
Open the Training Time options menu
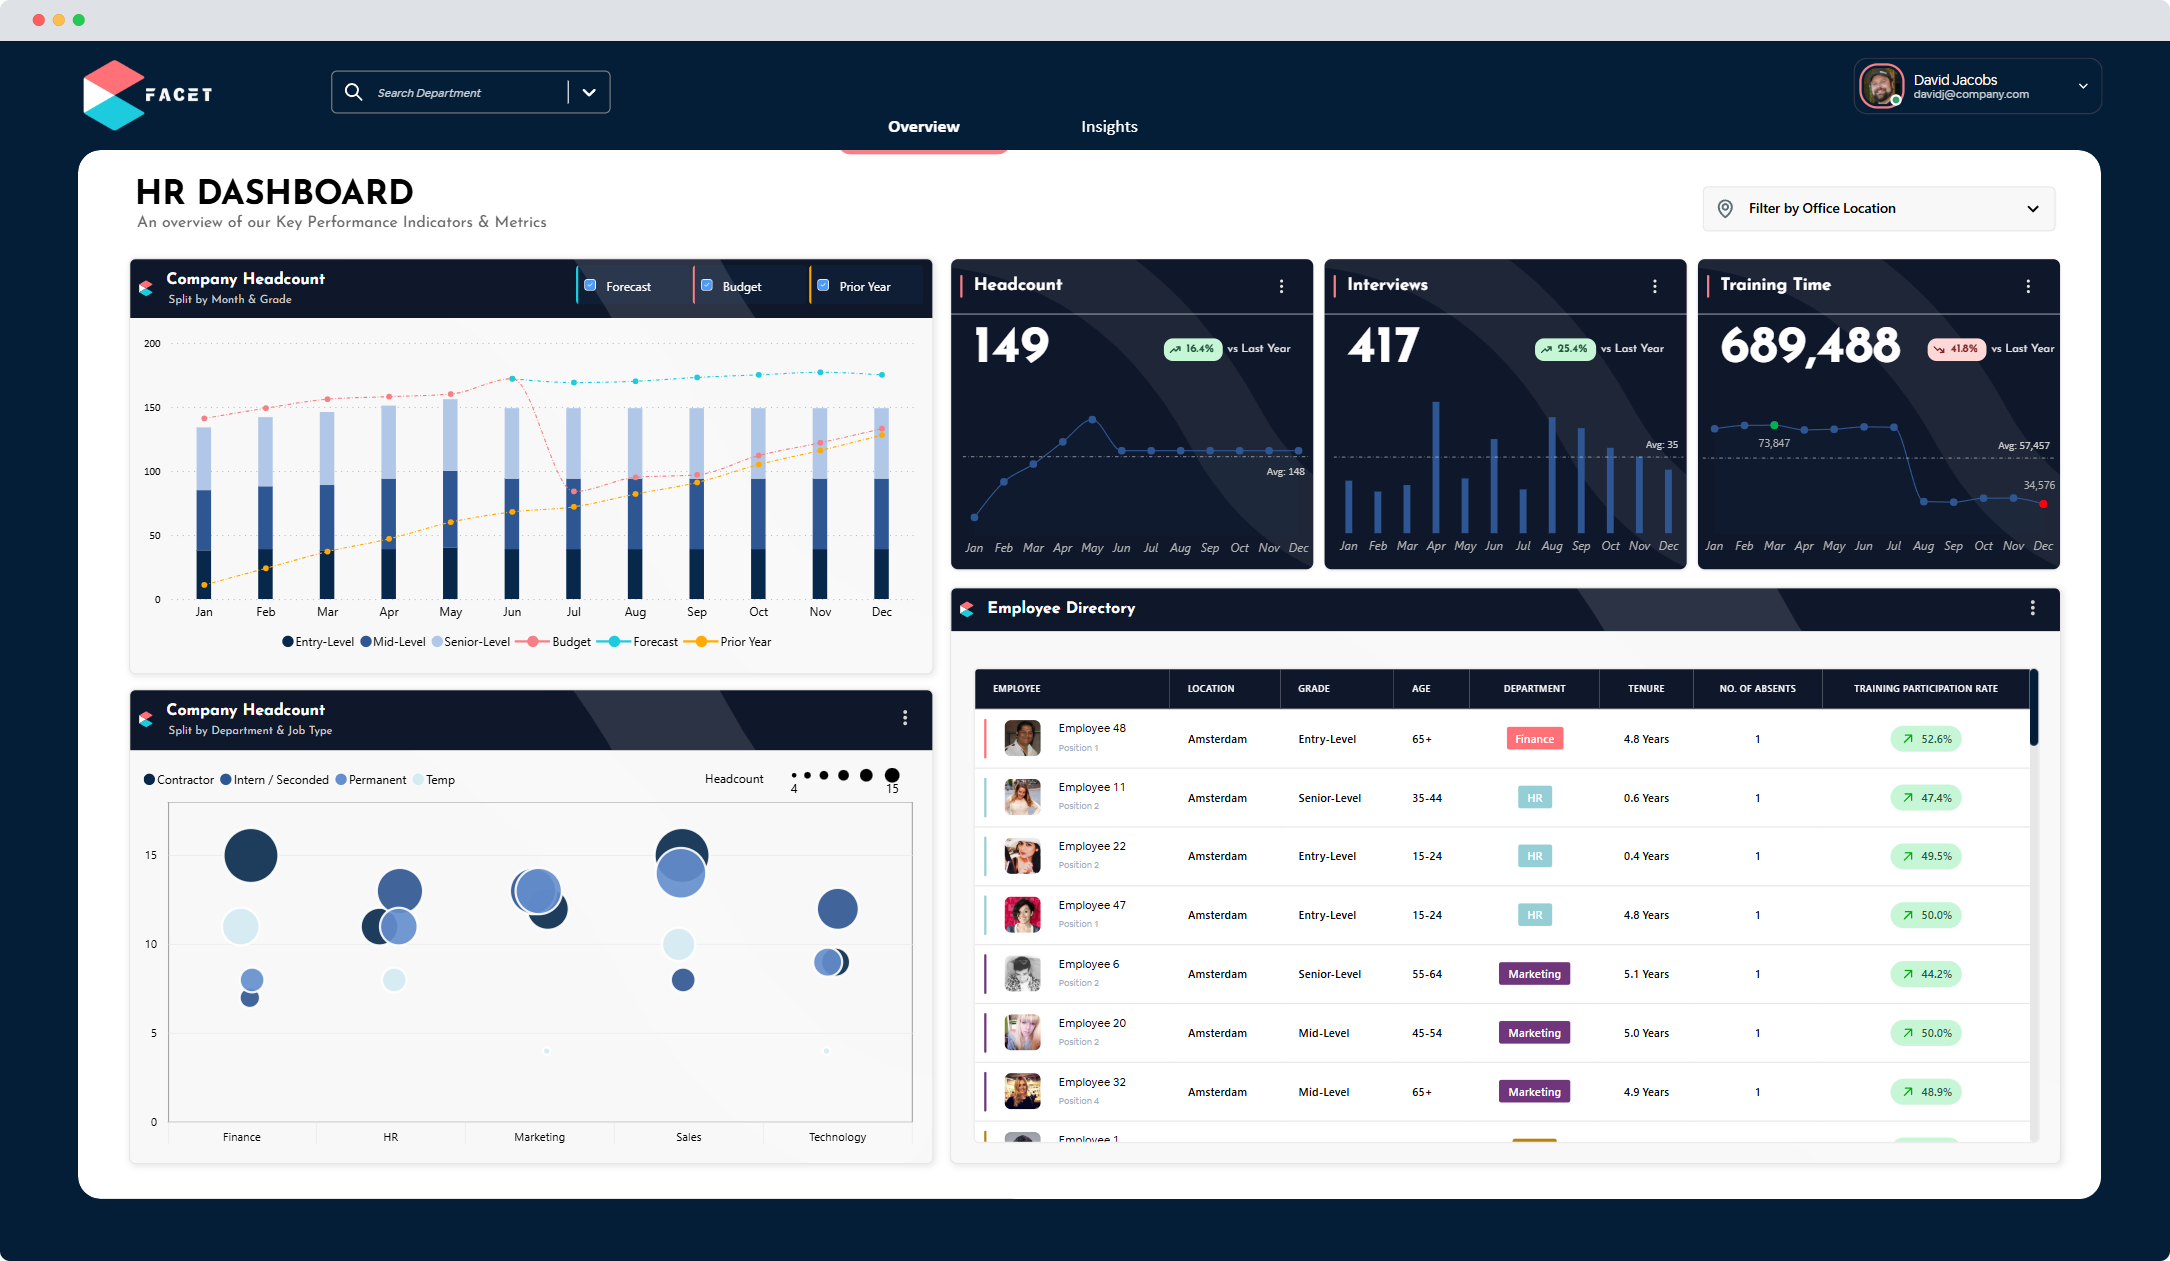point(2028,286)
